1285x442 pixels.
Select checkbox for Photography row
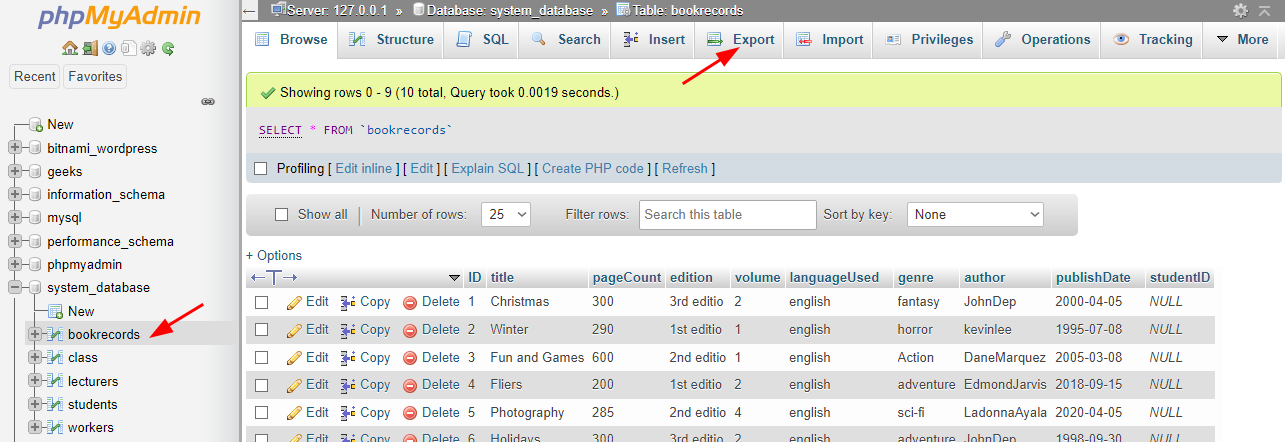click(262, 412)
